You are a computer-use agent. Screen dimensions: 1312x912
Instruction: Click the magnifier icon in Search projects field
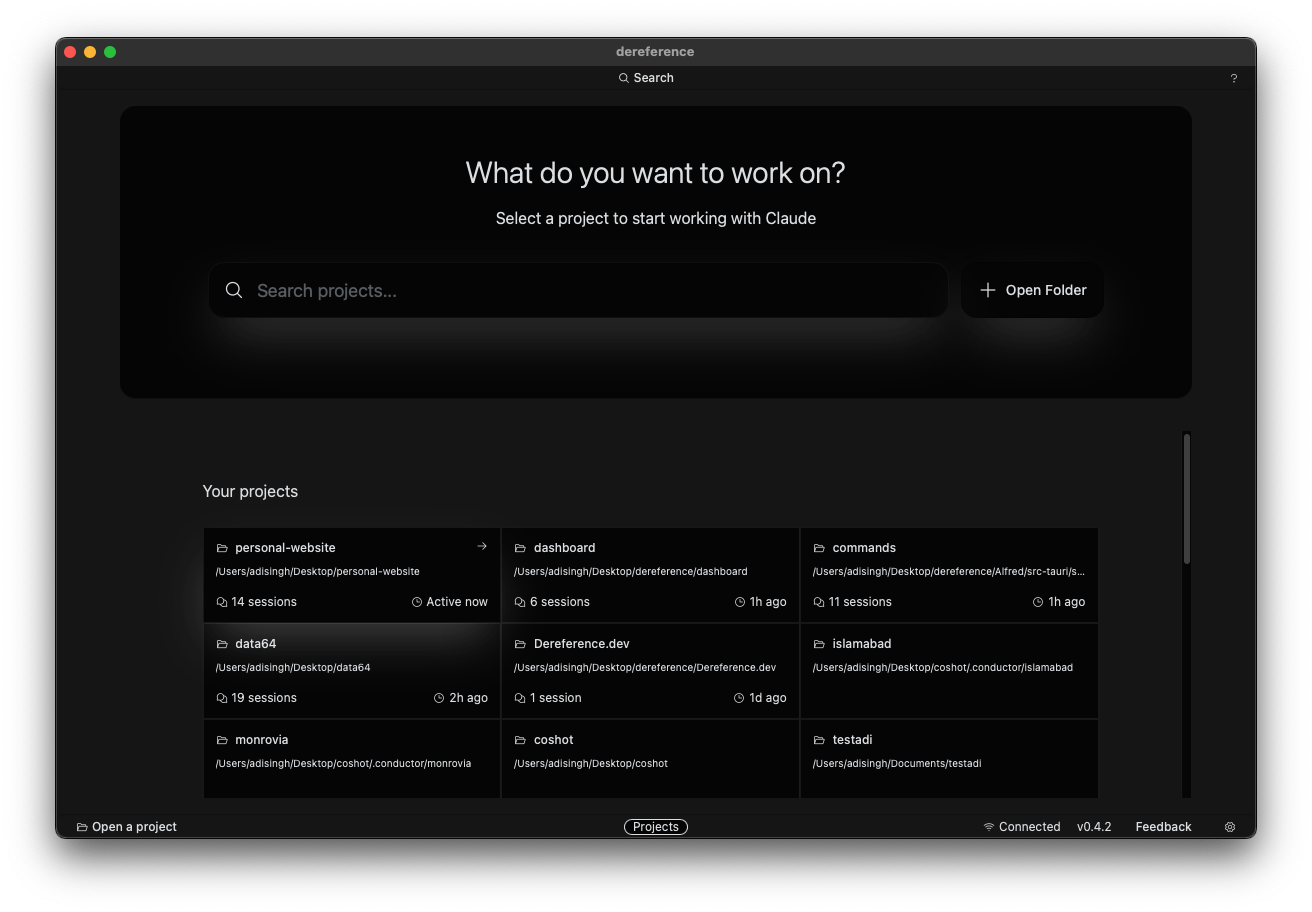point(234,290)
